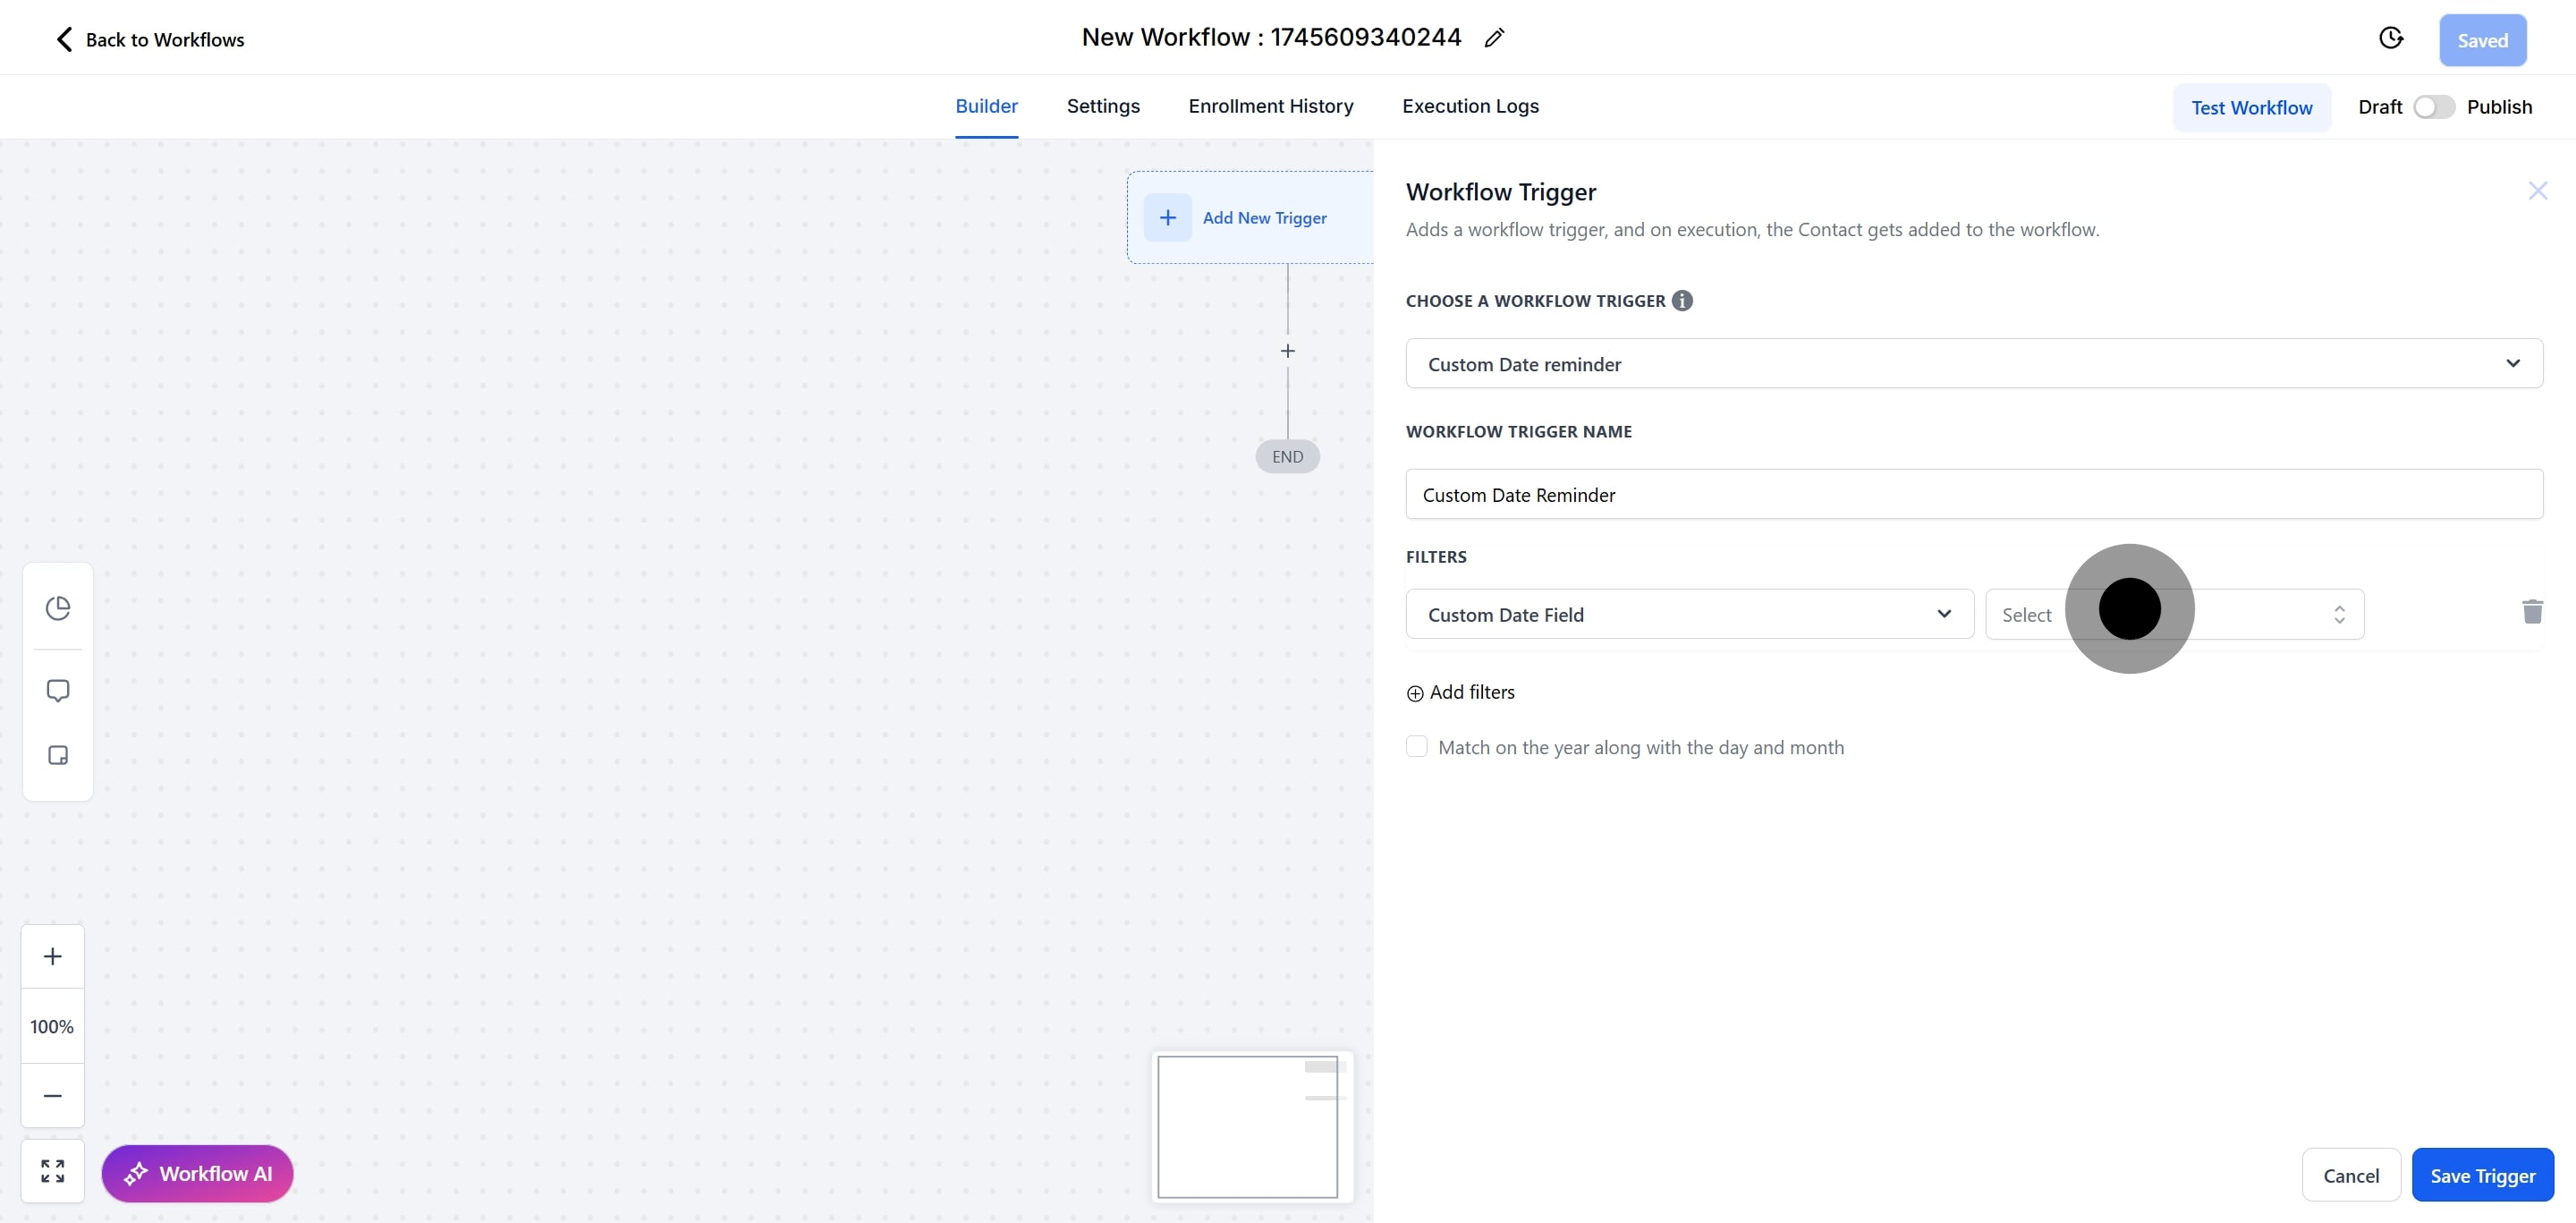Zoom in on the canvas using the plus button

[x=53, y=956]
